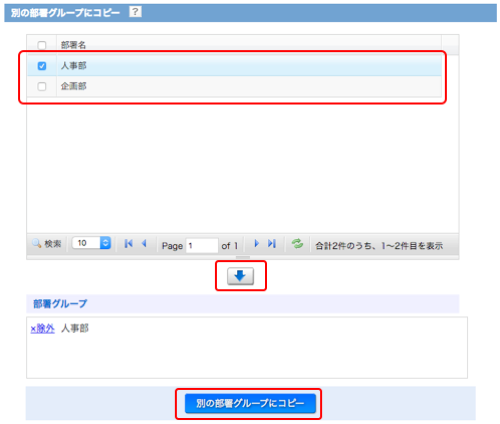Open the rows-per-page dropdown showing 10
Image resolution: width=500 pixels, height=424 pixels.
(x=92, y=243)
